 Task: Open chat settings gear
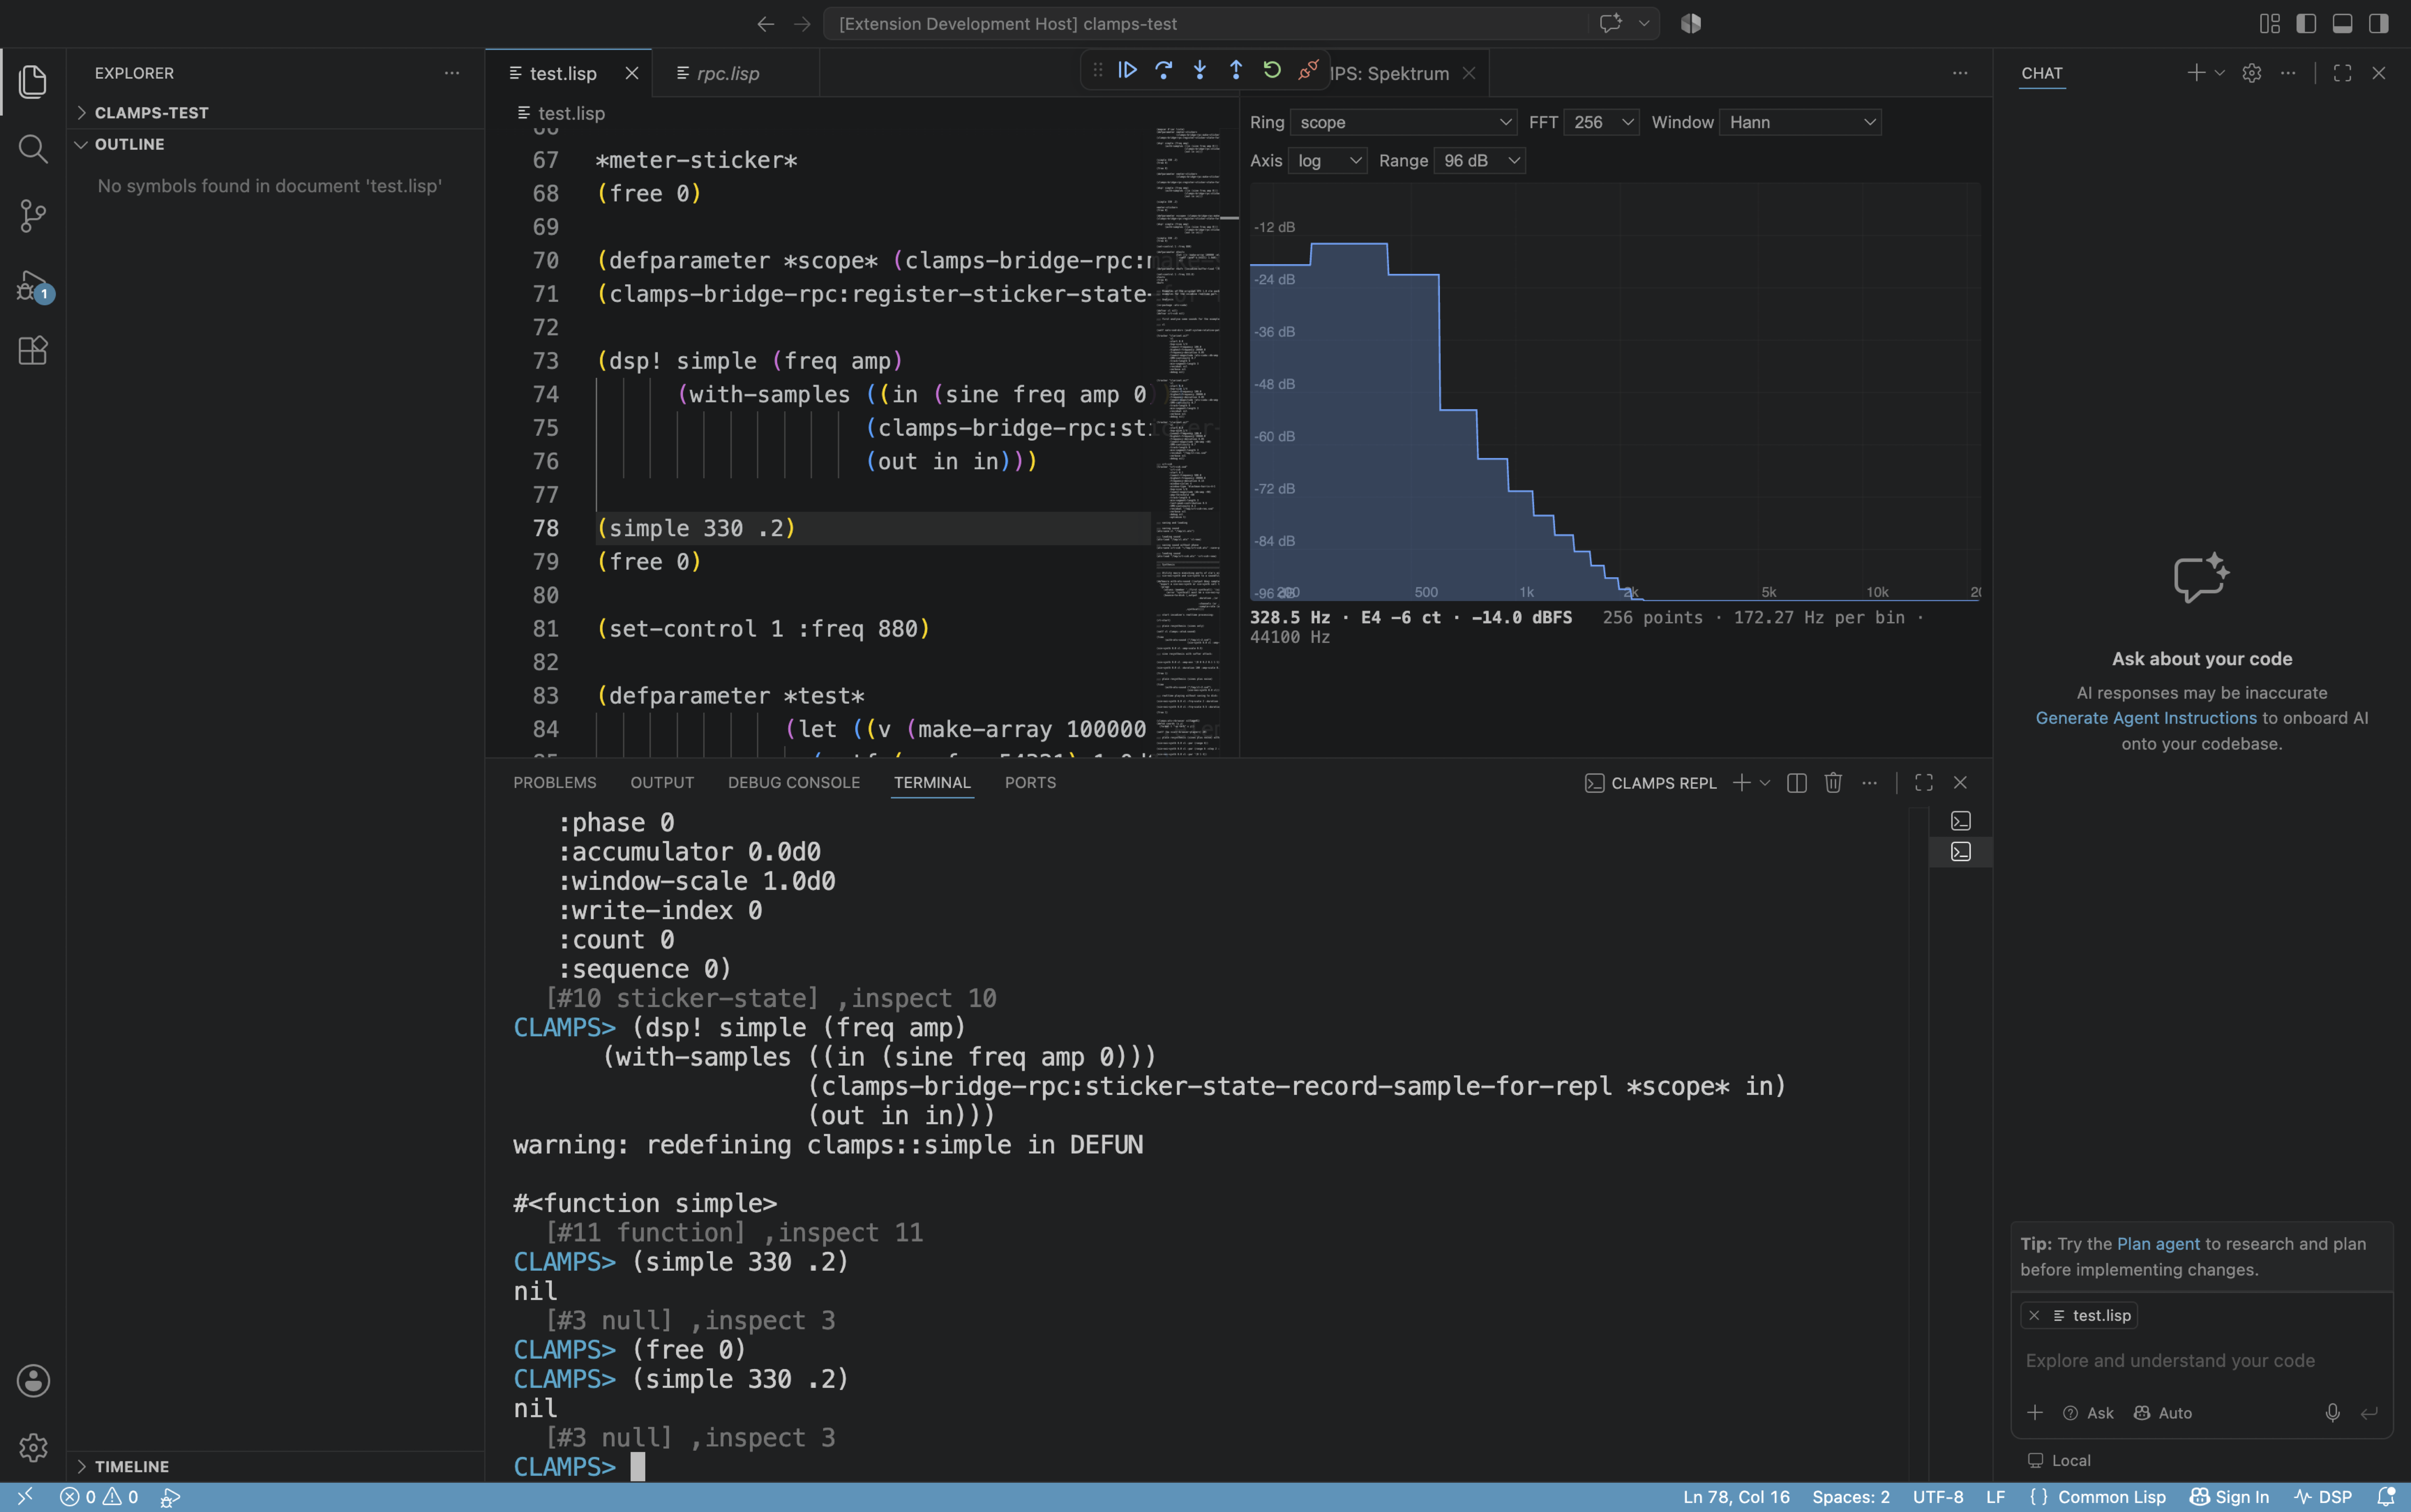tap(2252, 73)
